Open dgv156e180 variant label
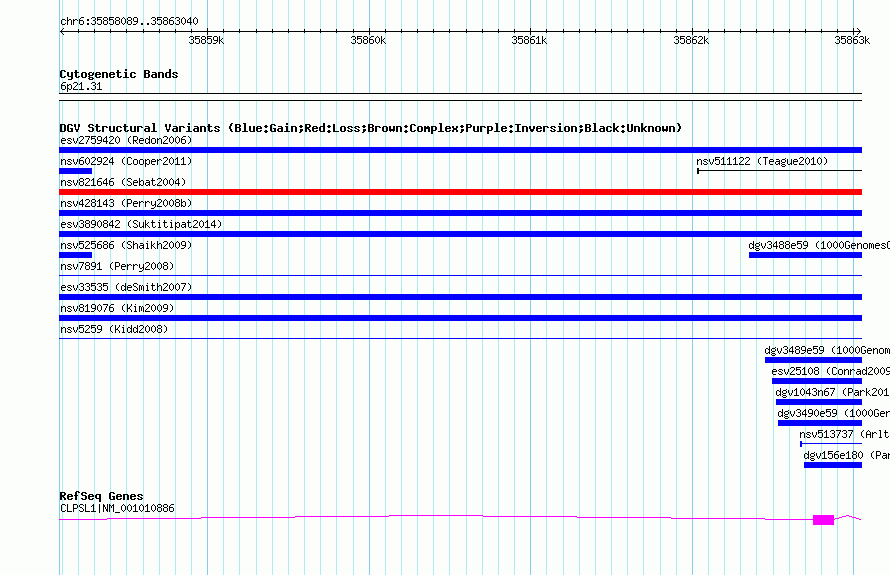890x575 pixels. coord(846,455)
